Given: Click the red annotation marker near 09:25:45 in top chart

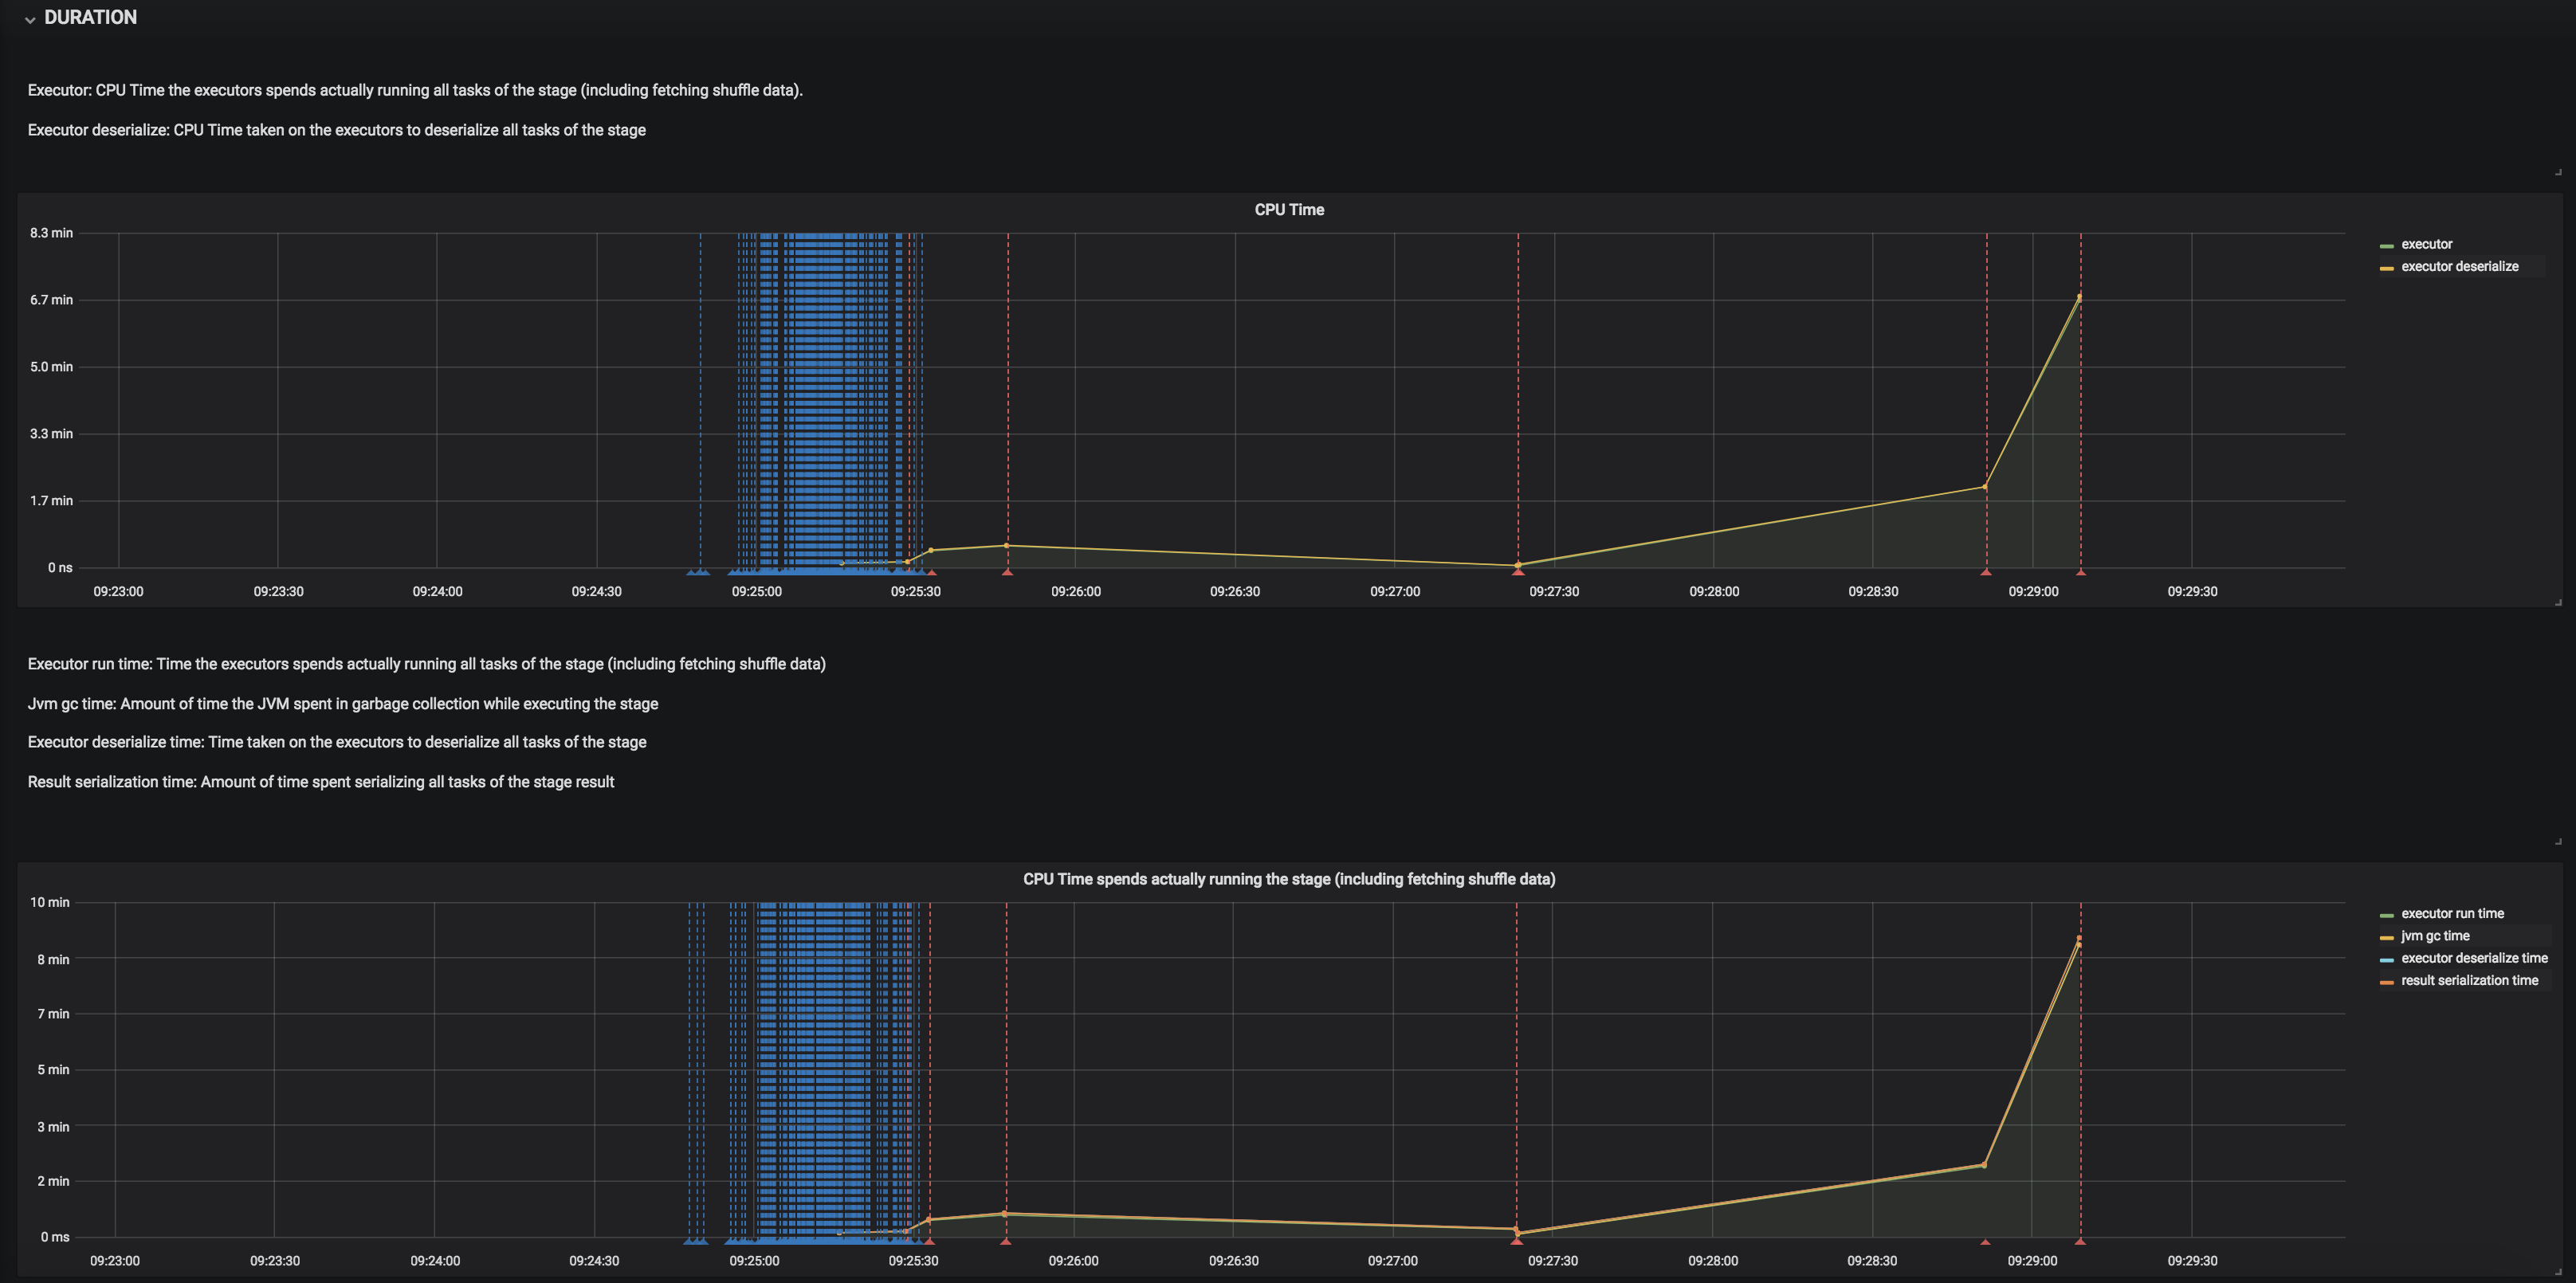Looking at the screenshot, I should (1007, 572).
